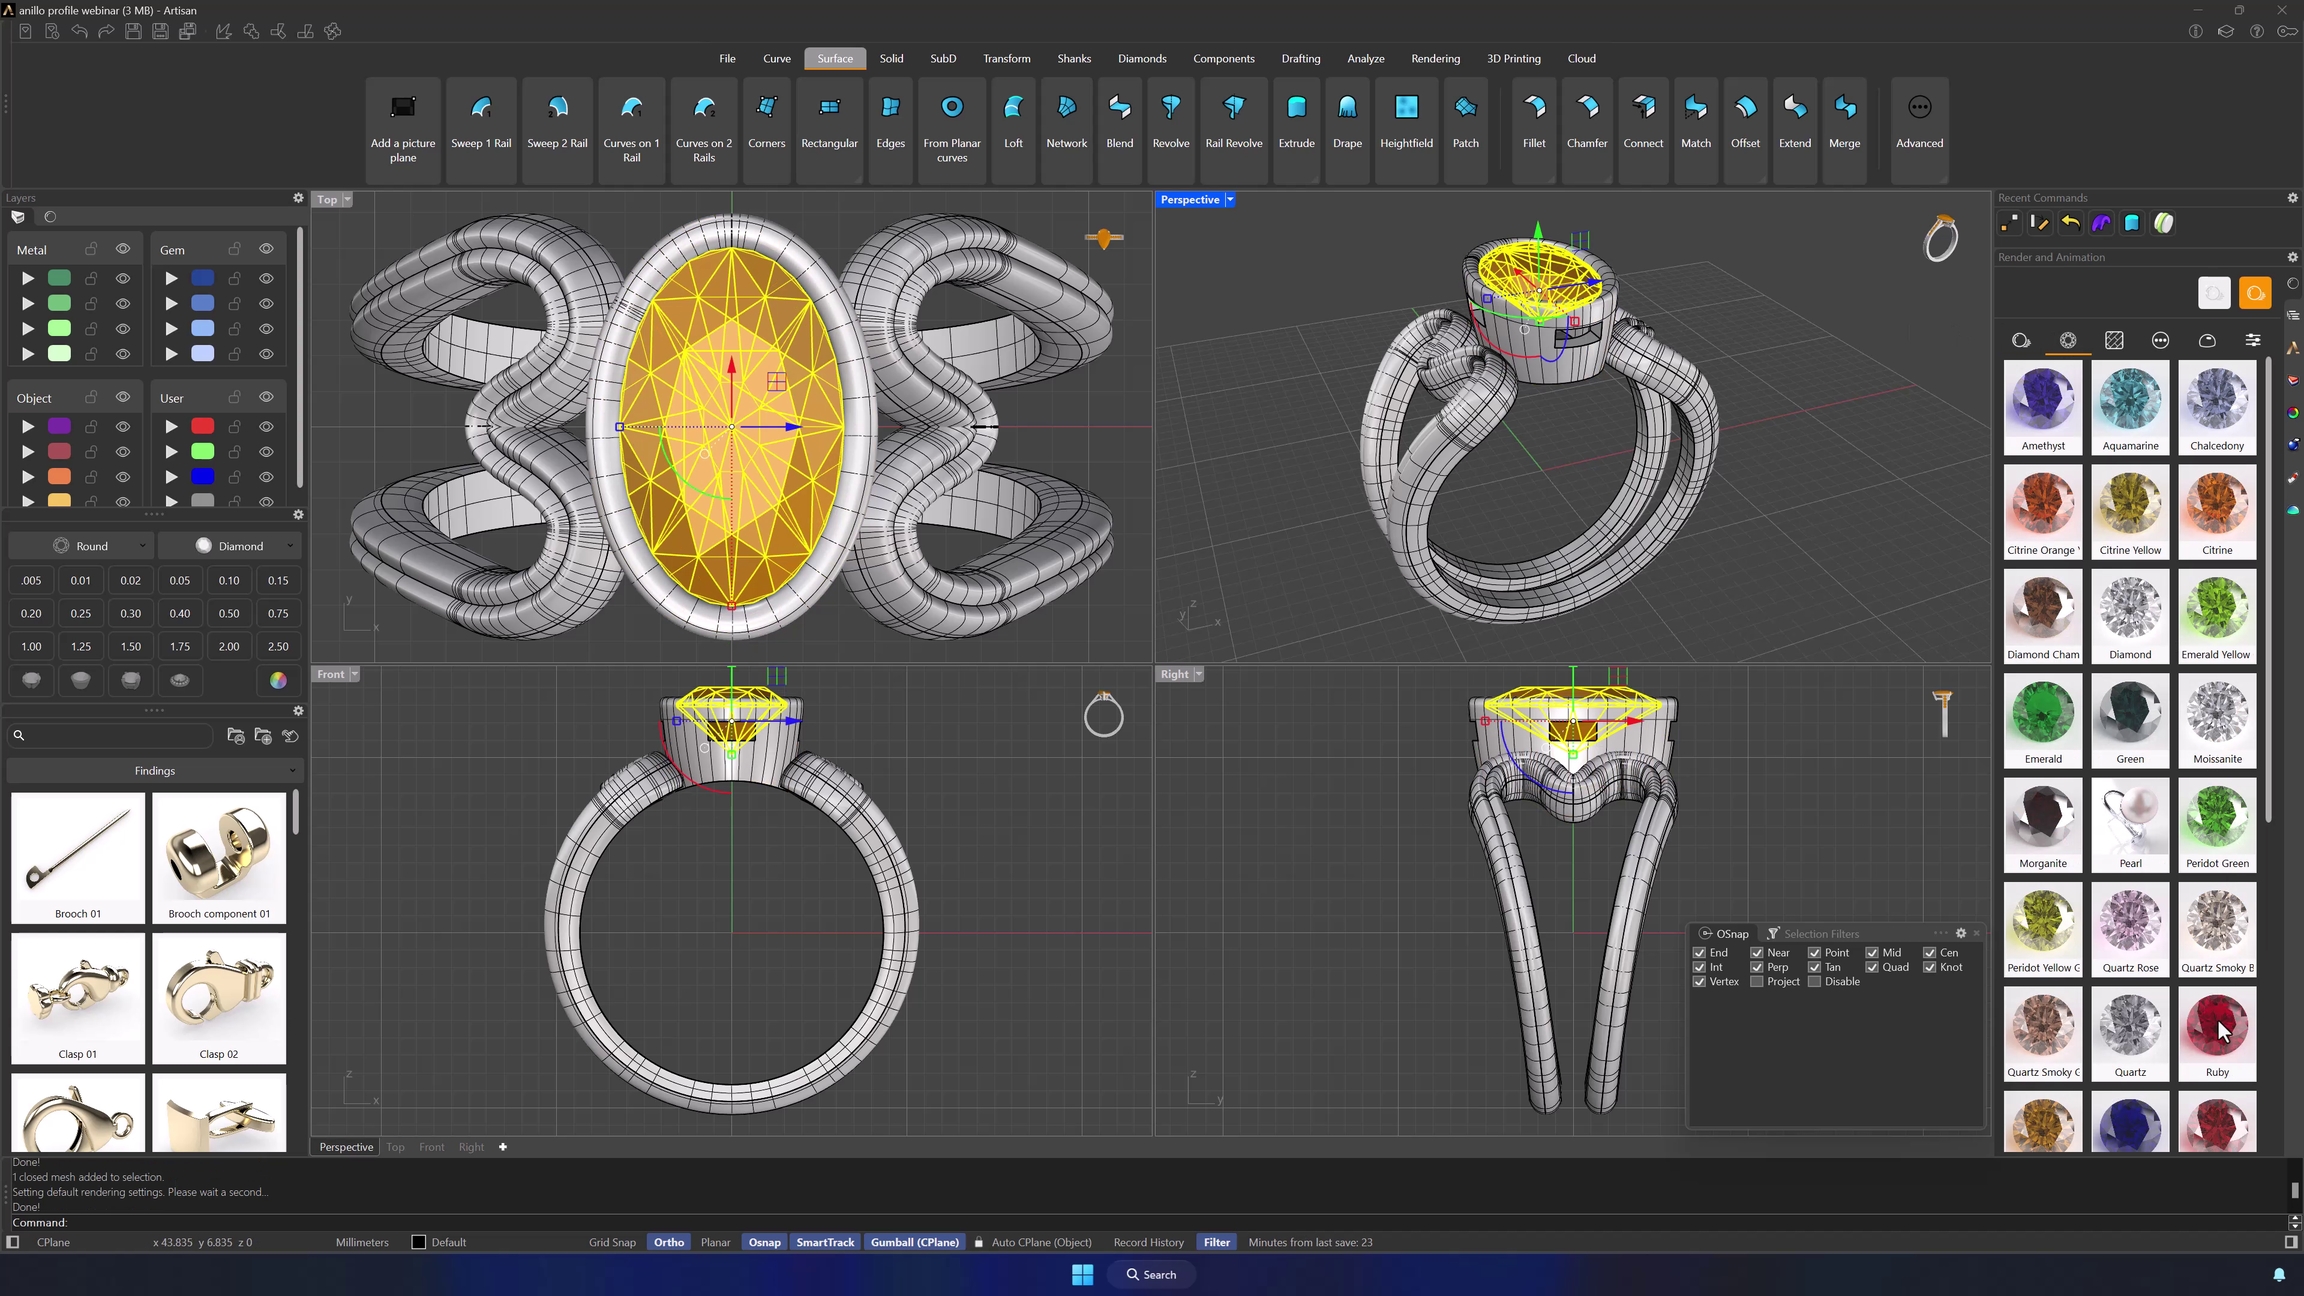Enable the Project osnap checkbox
Image resolution: width=2304 pixels, height=1296 pixels.
1757,982
